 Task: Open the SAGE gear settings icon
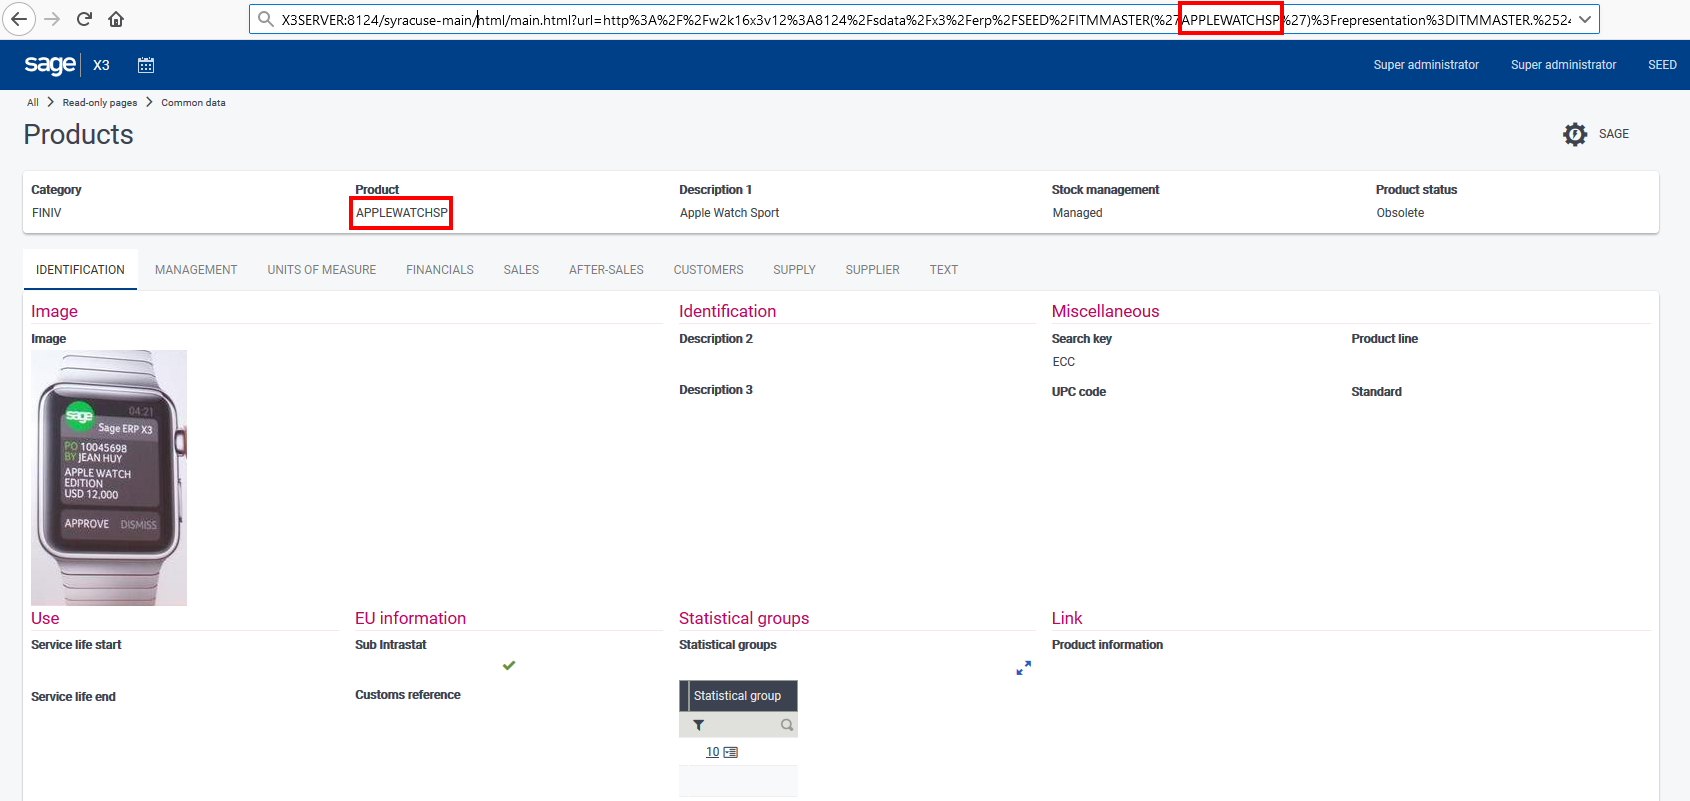click(x=1575, y=134)
